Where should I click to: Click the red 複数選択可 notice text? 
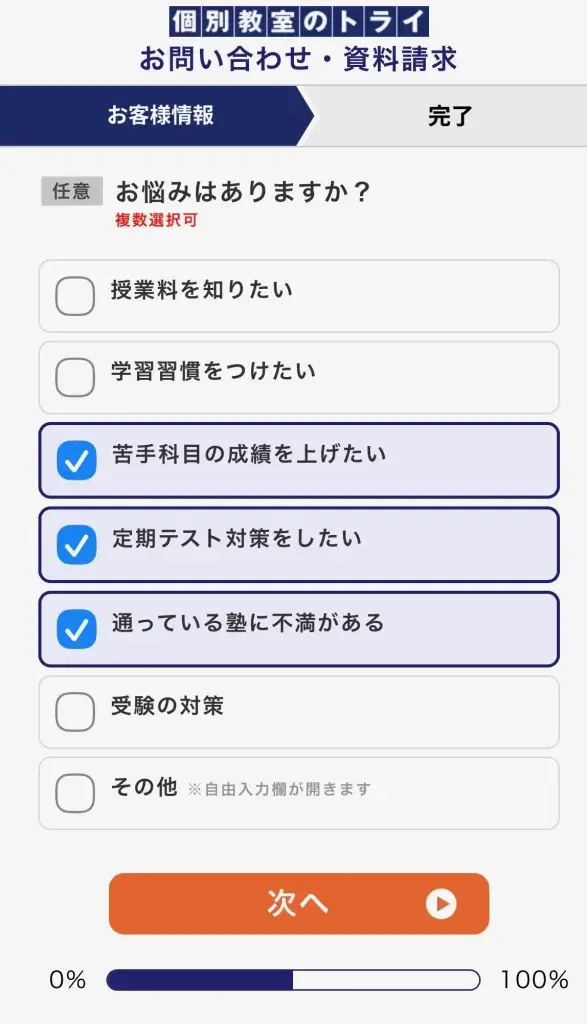tap(156, 222)
